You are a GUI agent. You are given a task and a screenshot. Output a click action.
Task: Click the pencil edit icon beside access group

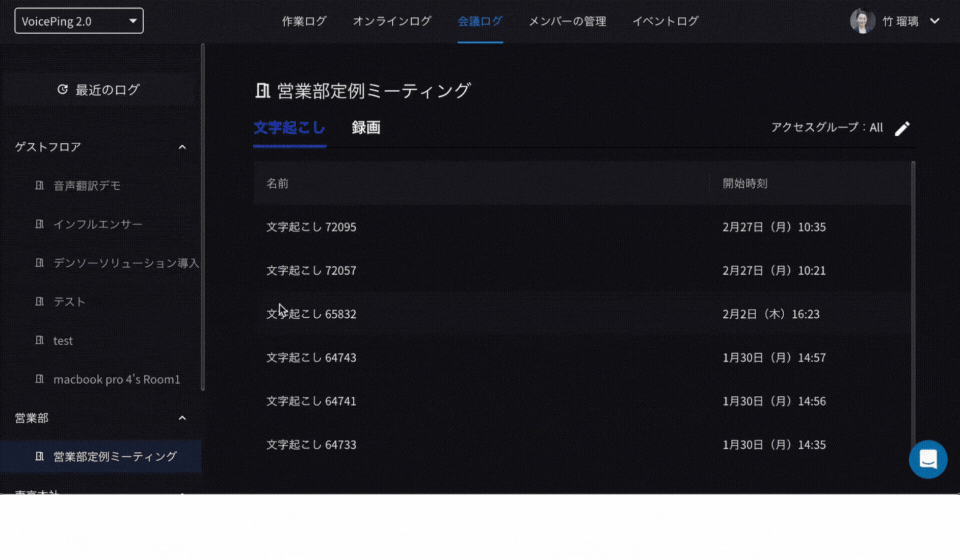click(x=902, y=128)
